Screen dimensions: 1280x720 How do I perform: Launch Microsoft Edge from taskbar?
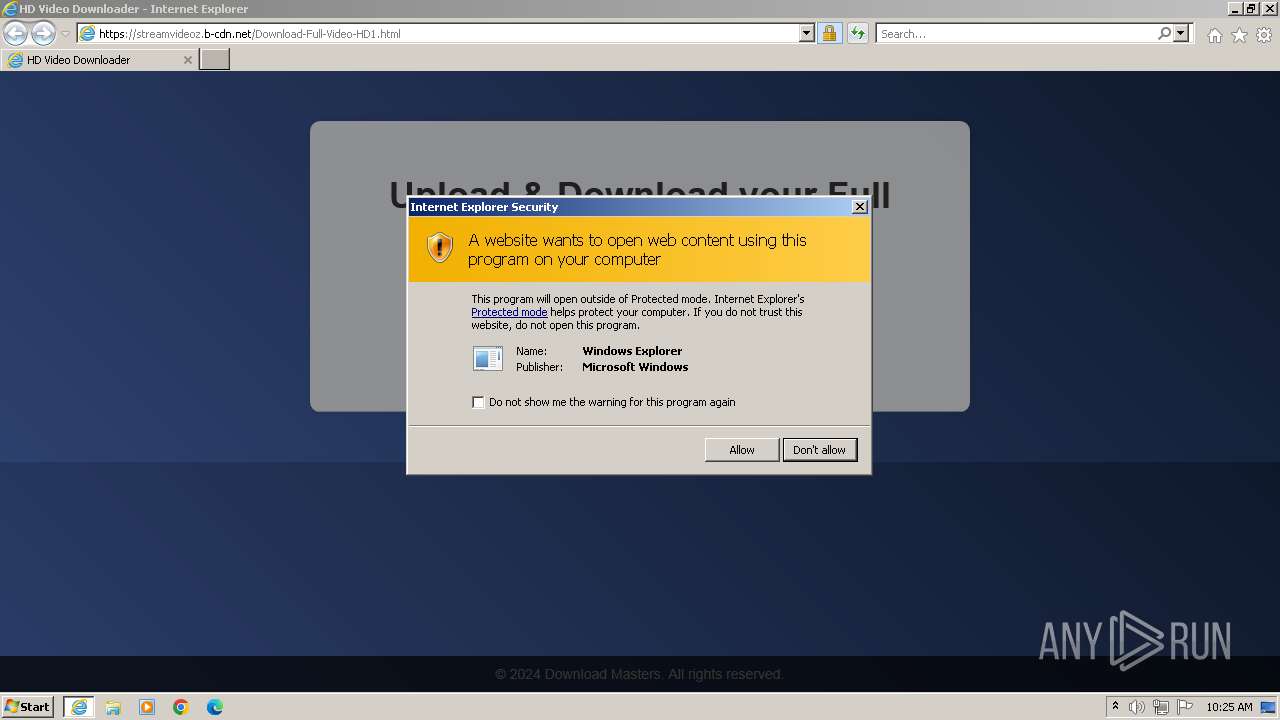tap(215, 707)
